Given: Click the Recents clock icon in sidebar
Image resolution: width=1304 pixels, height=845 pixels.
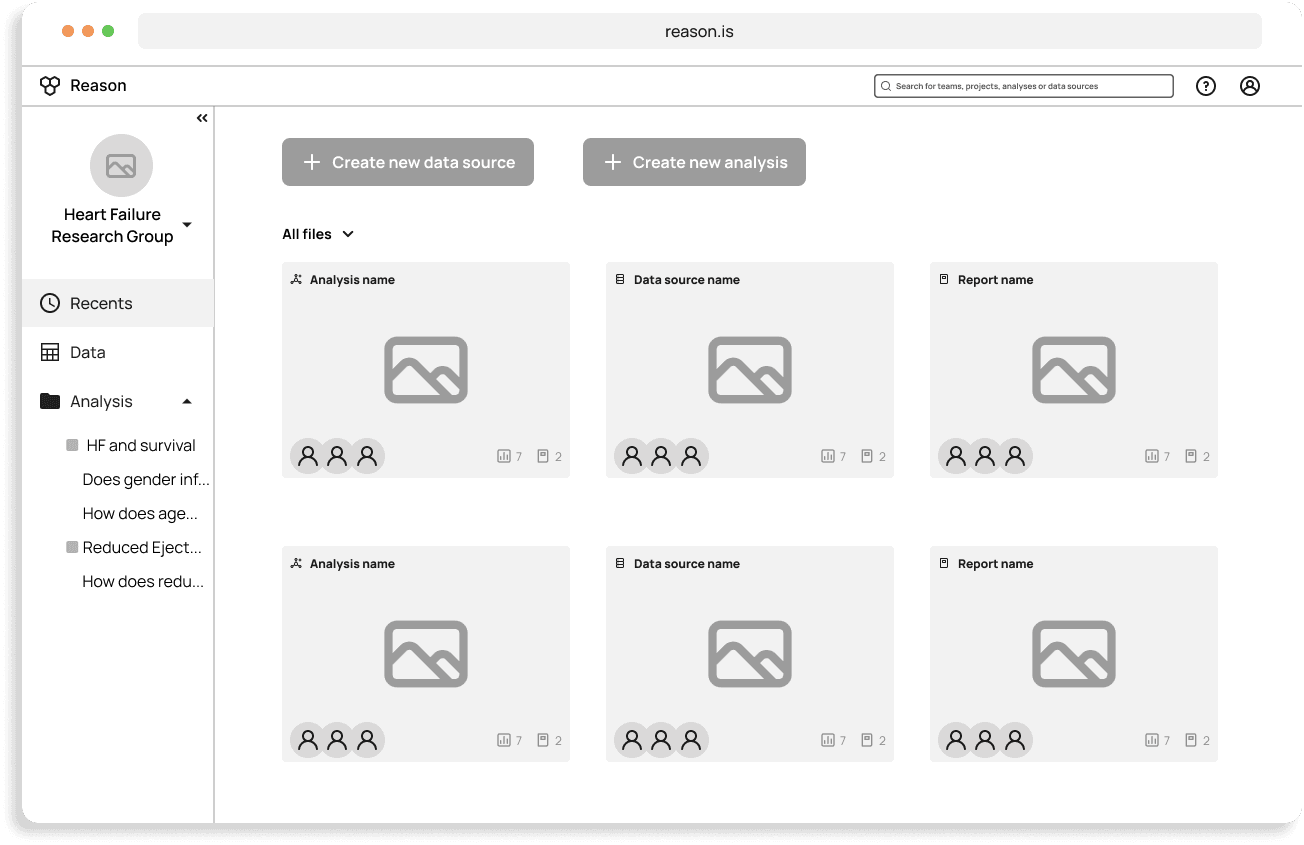Looking at the screenshot, I should [50, 303].
